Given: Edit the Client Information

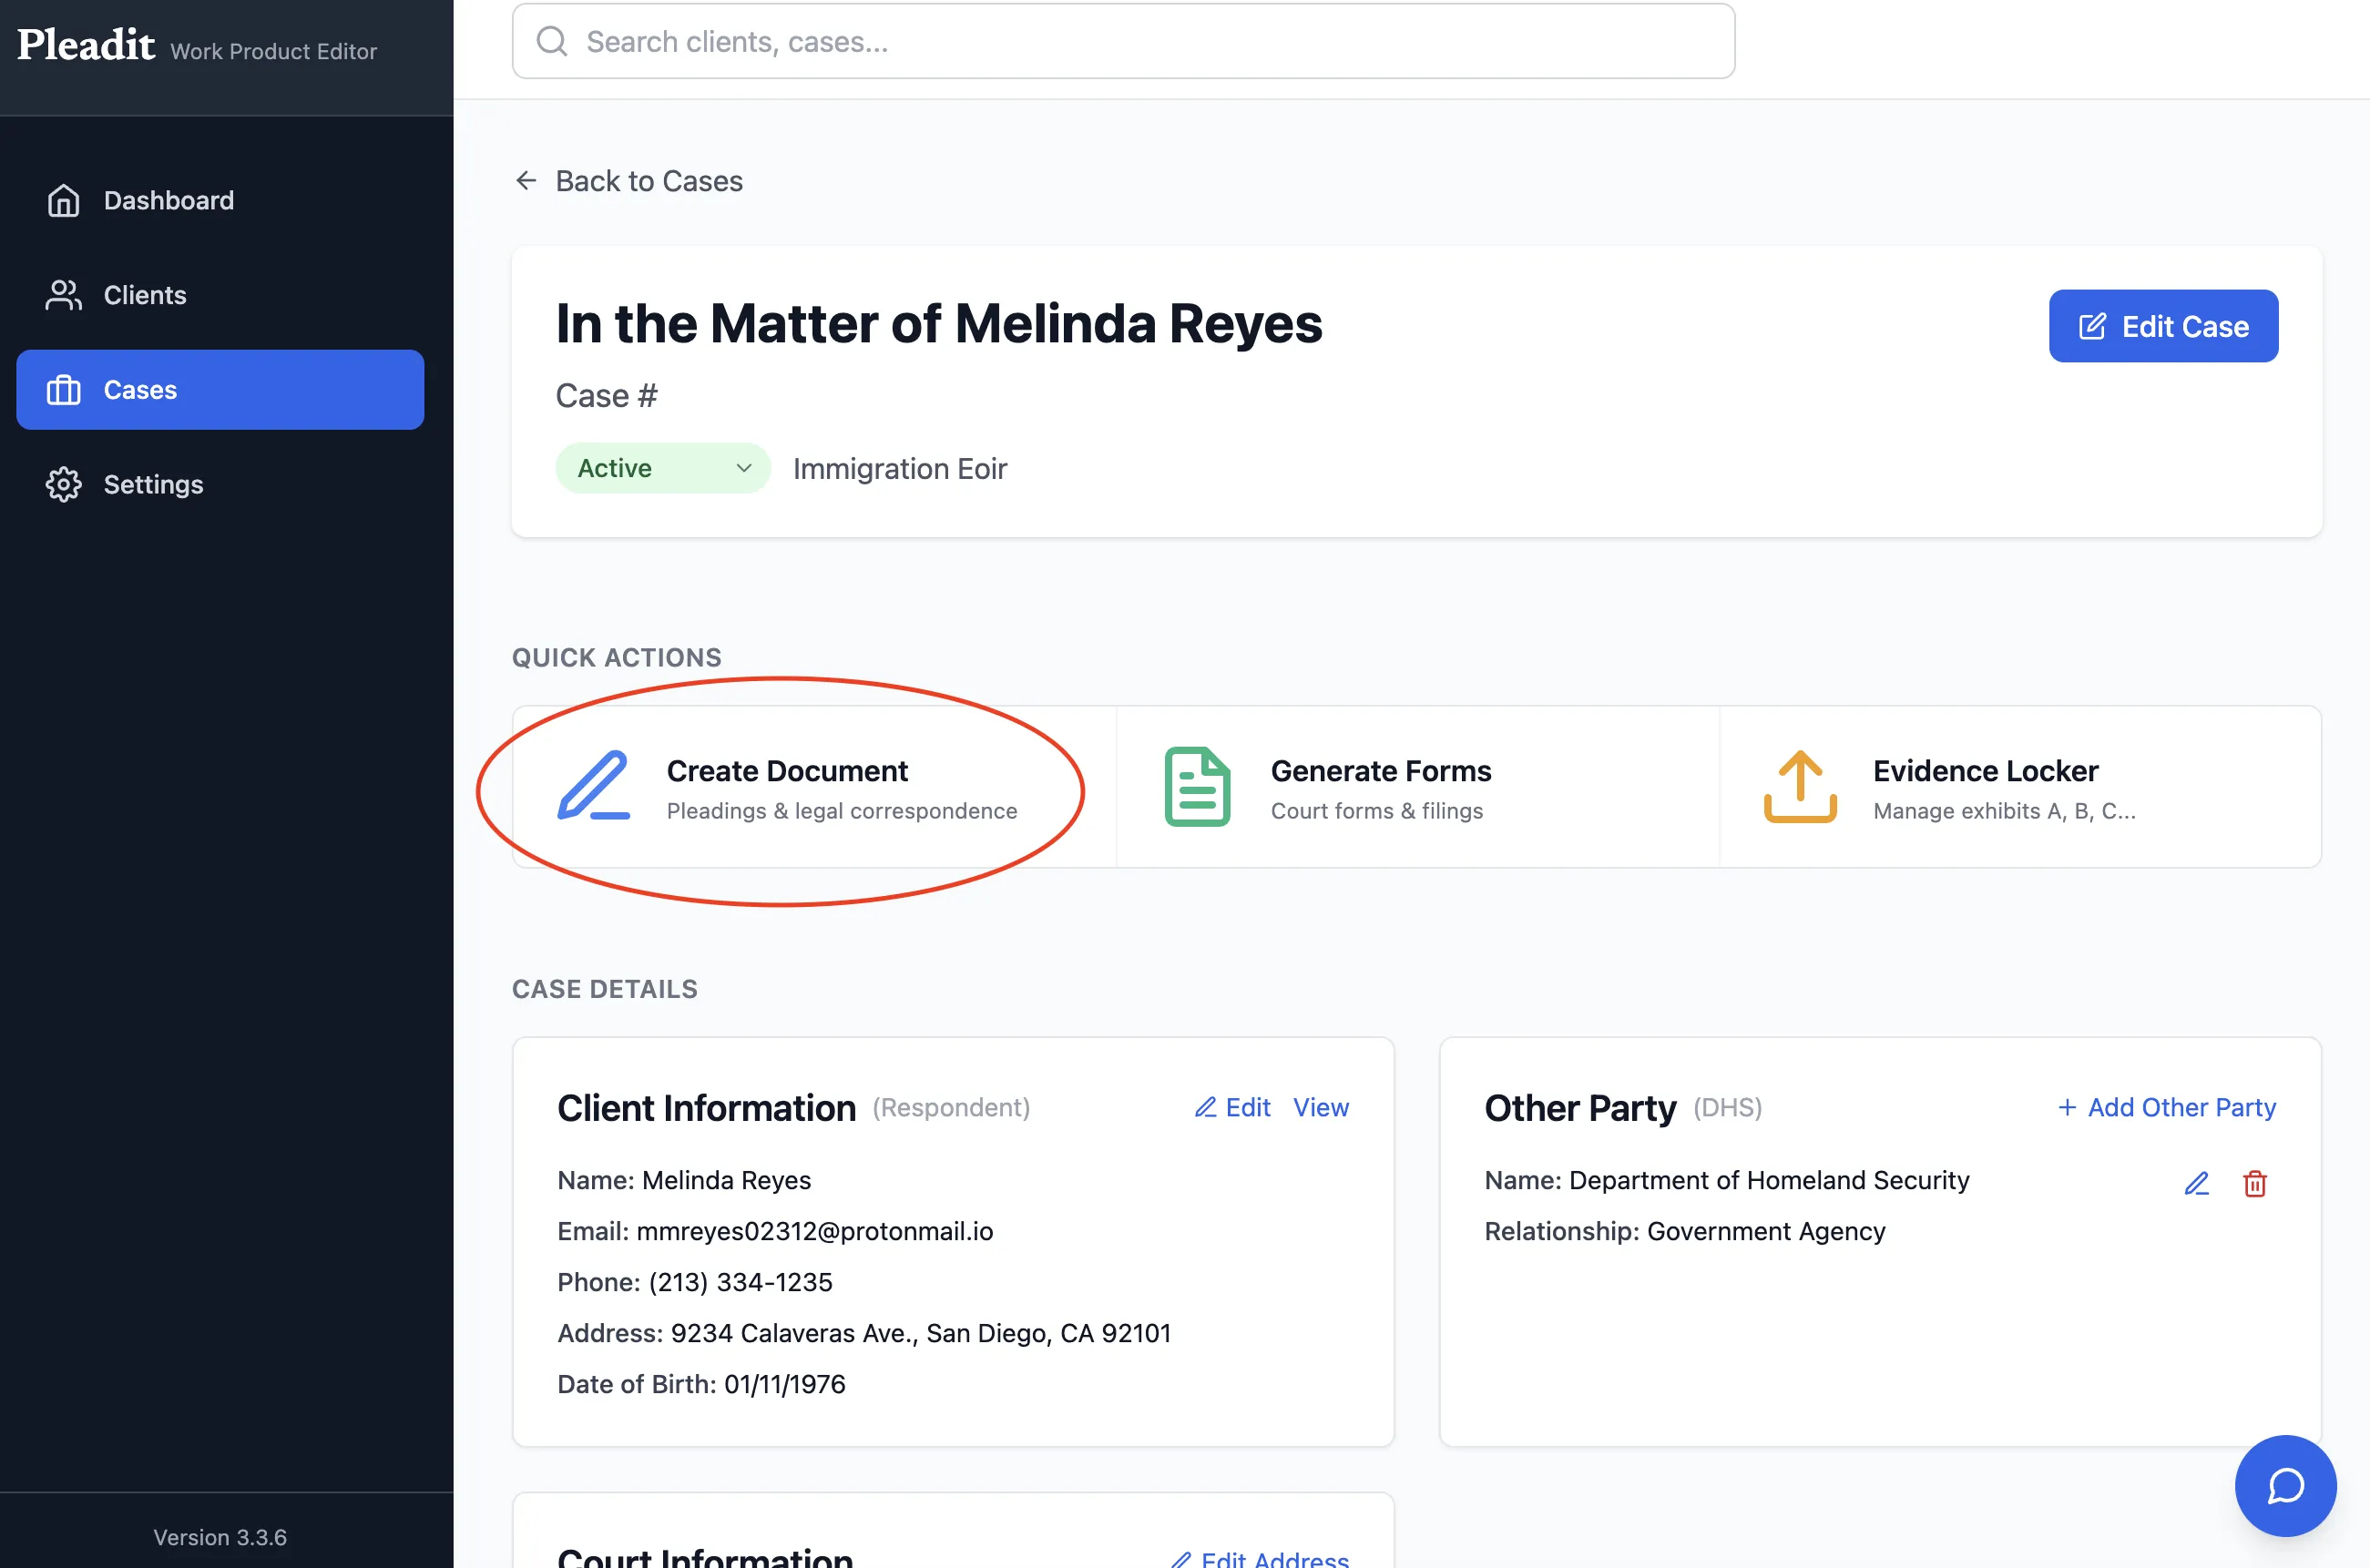Looking at the screenshot, I should [x=1232, y=1107].
